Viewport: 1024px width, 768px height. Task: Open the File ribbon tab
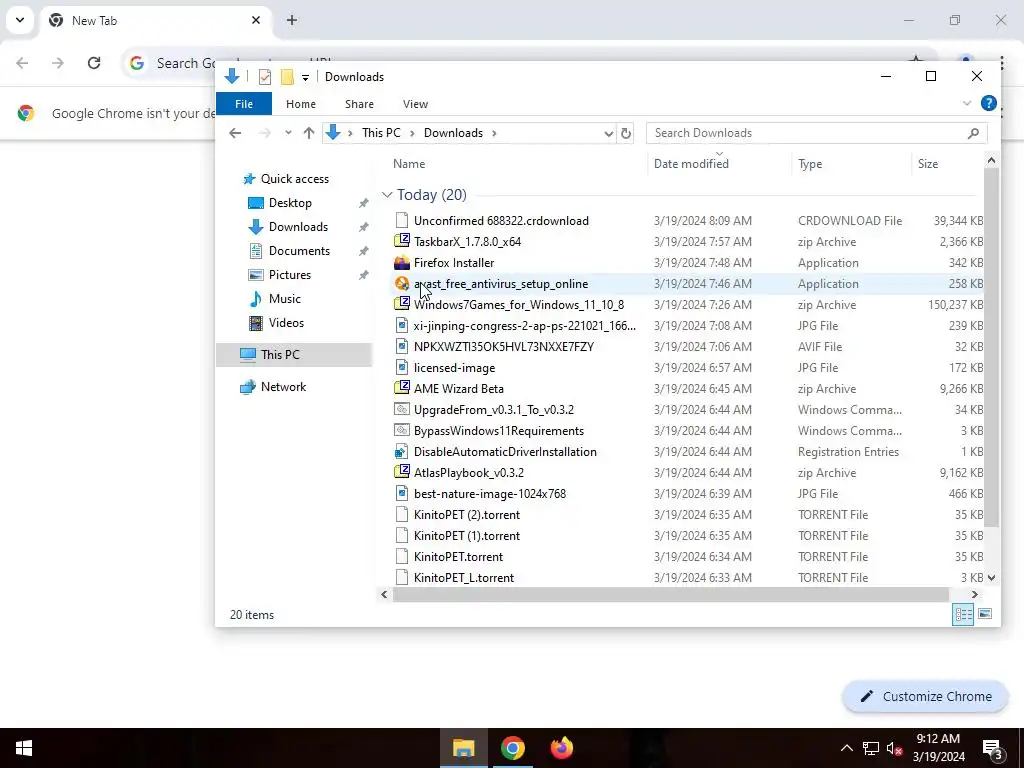[244, 104]
